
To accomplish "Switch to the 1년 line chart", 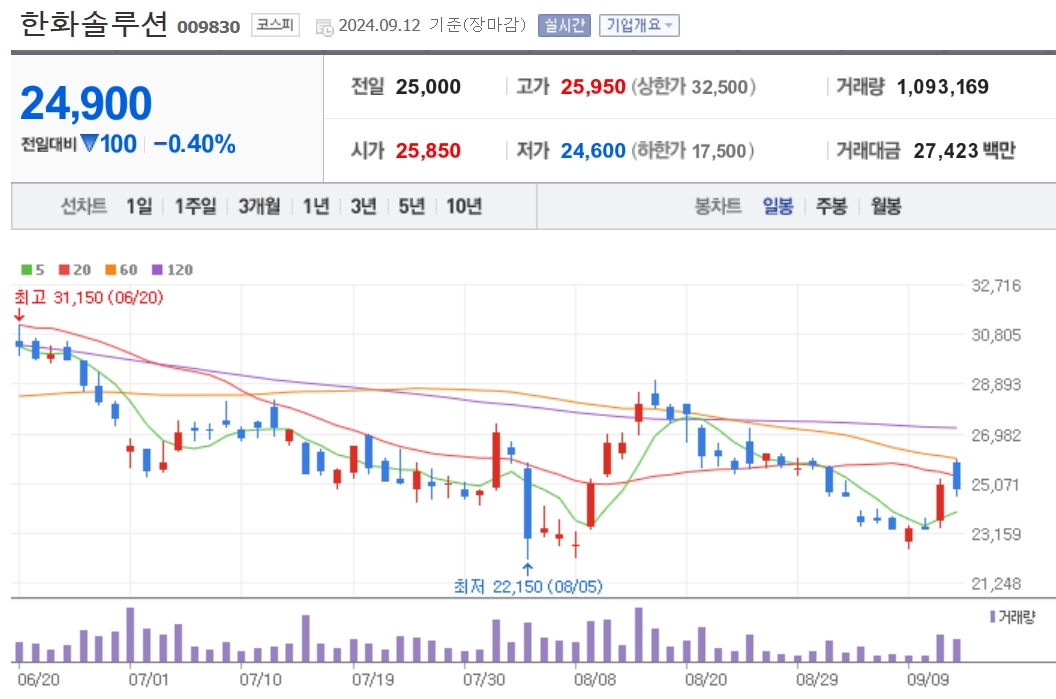I will click(x=316, y=206).
